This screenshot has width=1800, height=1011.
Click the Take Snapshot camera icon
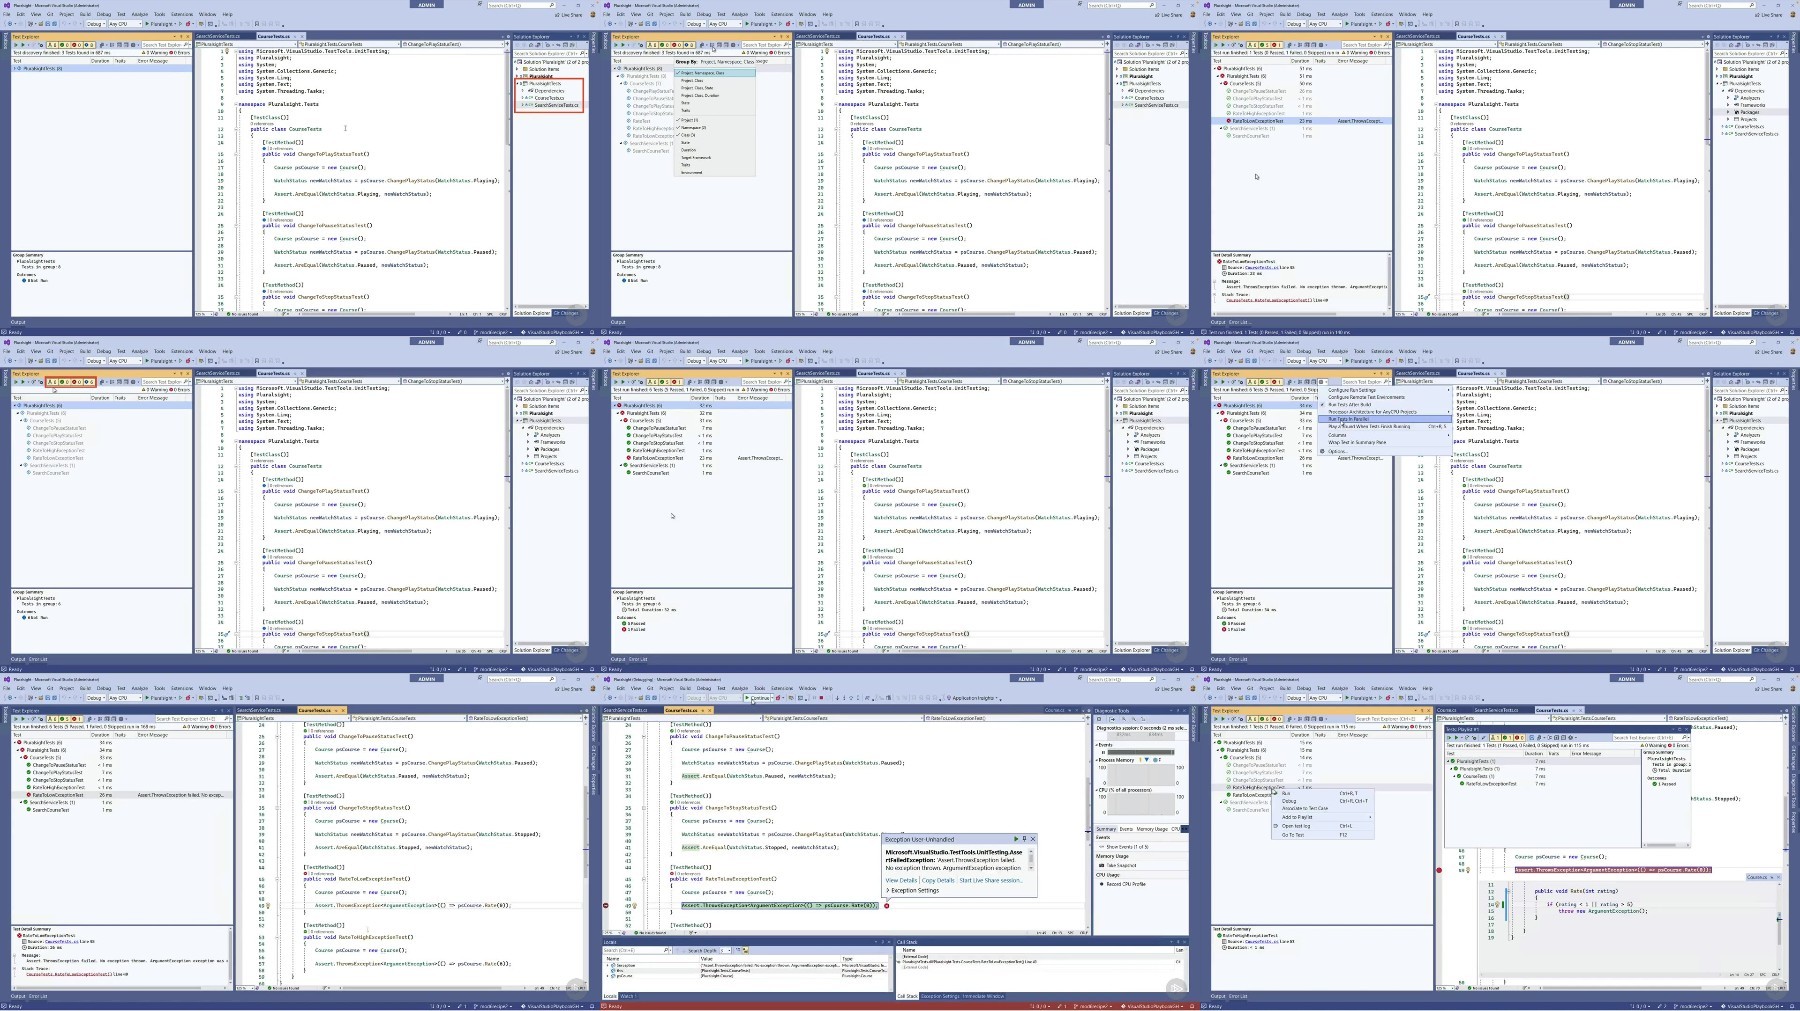pos(1101,865)
